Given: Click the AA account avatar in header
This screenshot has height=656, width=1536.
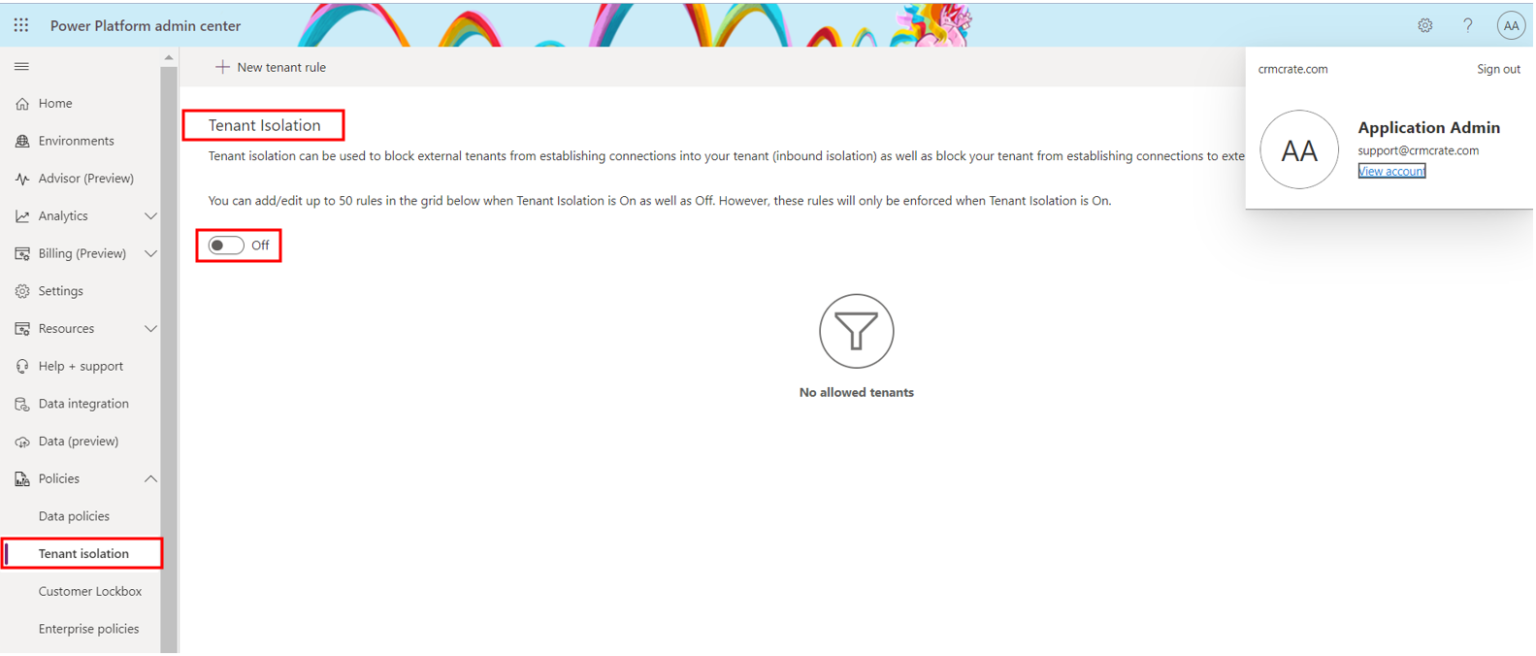Looking at the screenshot, I should pos(1511,26).
